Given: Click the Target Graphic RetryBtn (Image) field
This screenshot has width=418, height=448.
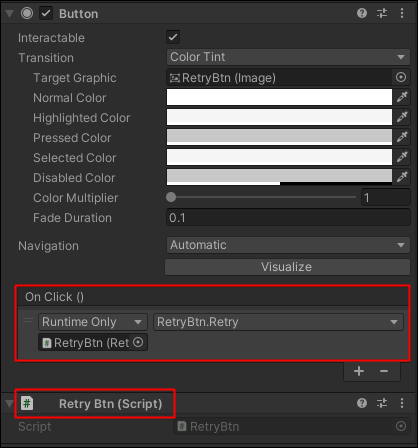Looking at the screenshot, I should tap(279, 78).
